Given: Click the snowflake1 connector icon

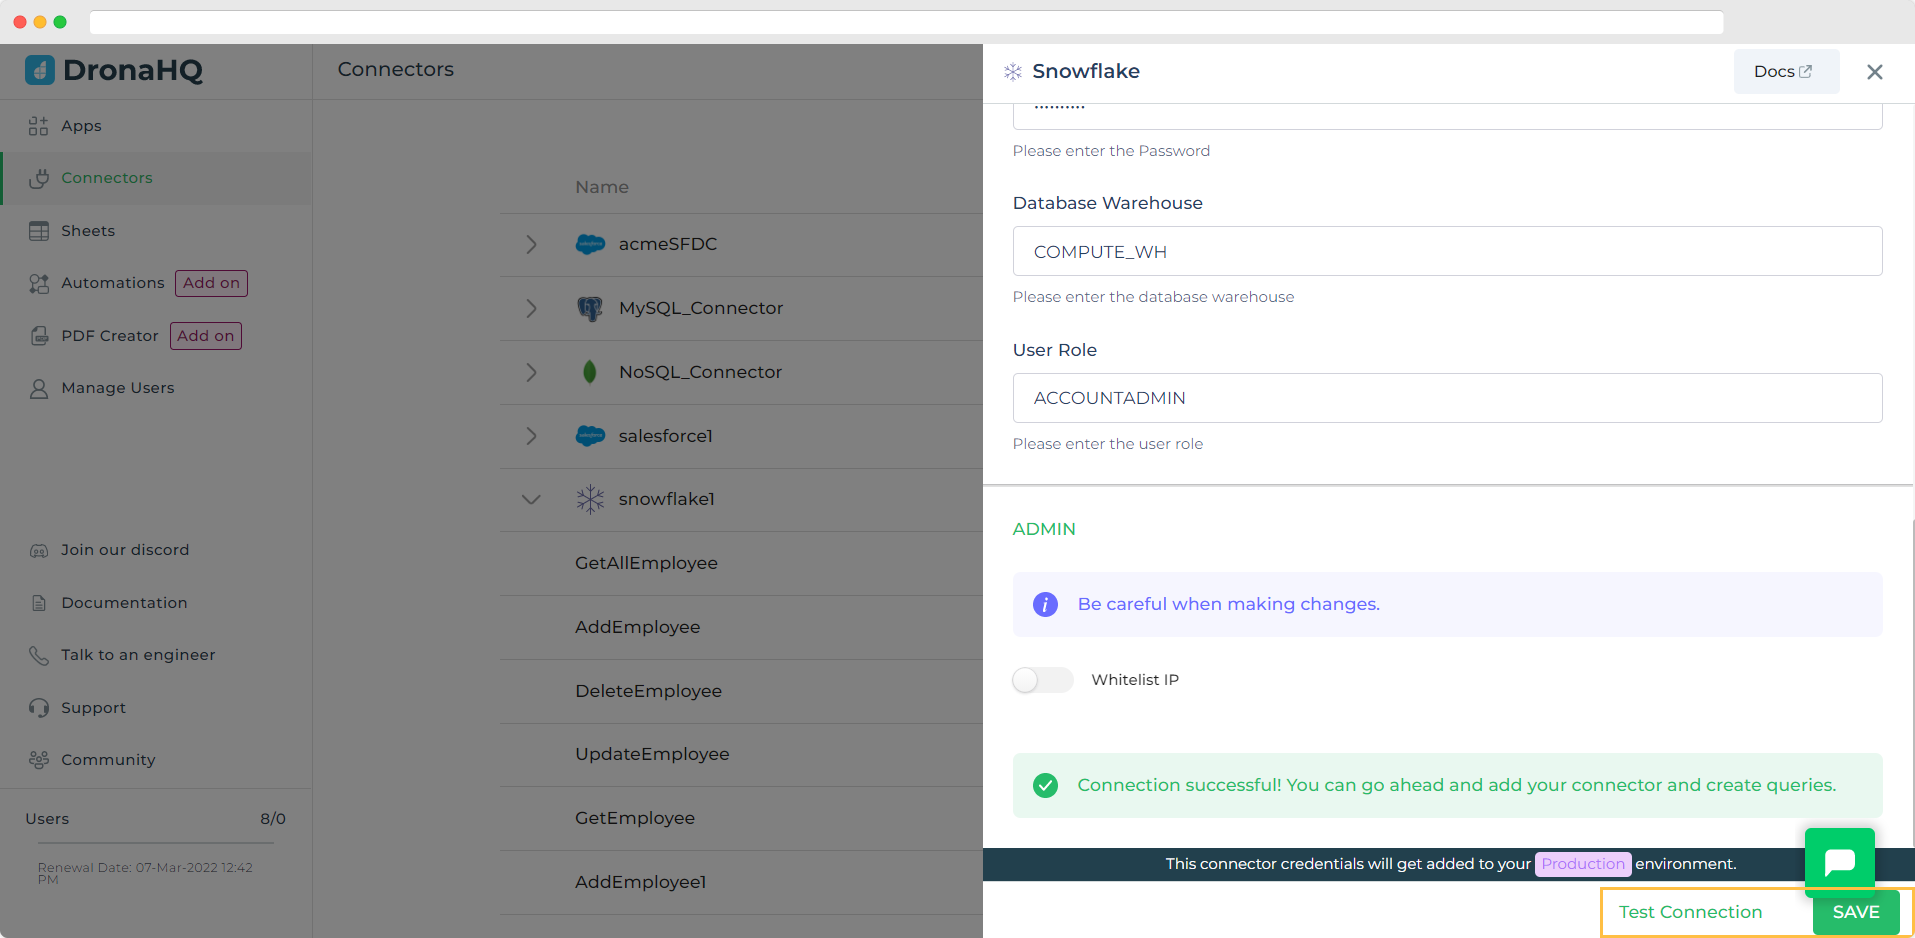Looking at the screenshot, I should [x=590, y=499].
